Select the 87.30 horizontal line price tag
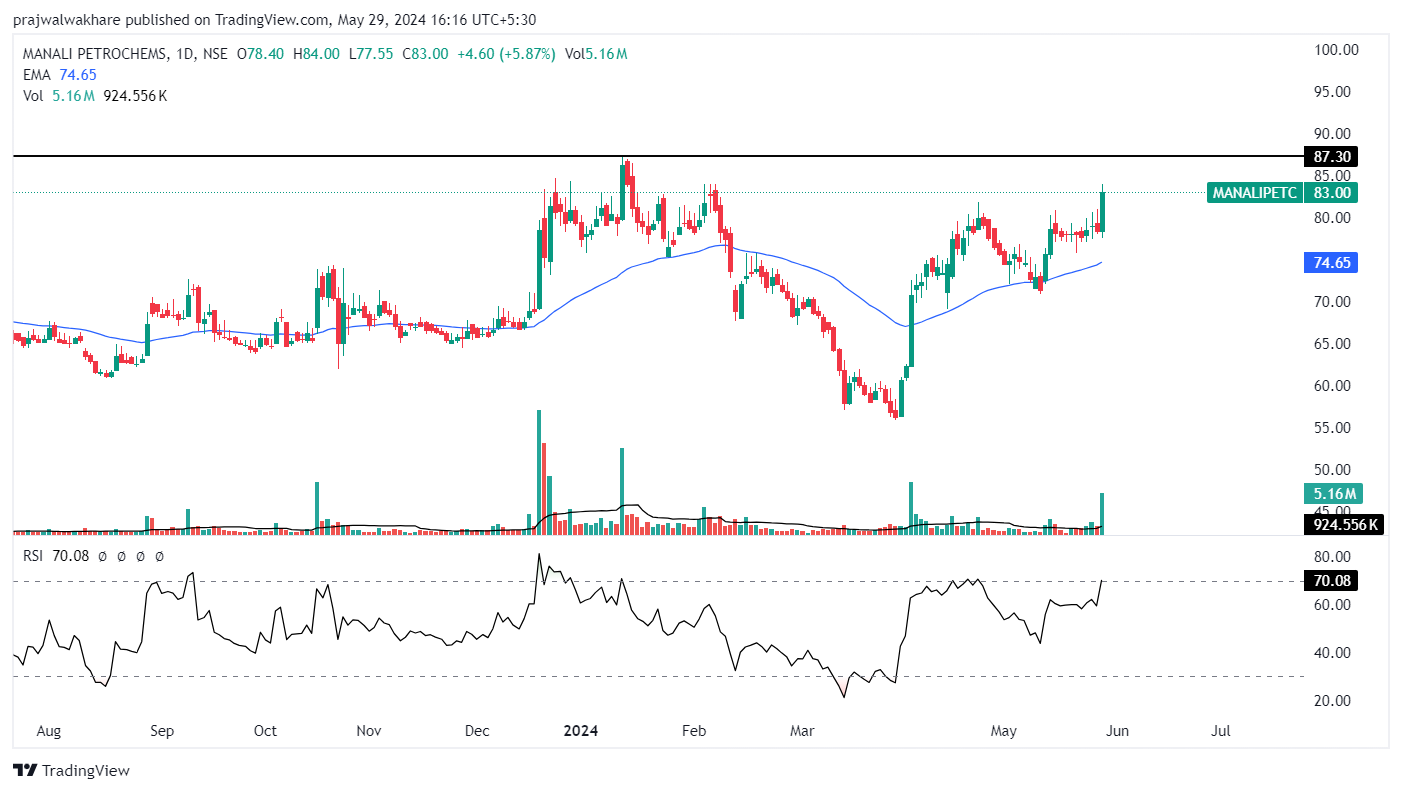The image size is (1402, 792). (x=1330, y=157)
